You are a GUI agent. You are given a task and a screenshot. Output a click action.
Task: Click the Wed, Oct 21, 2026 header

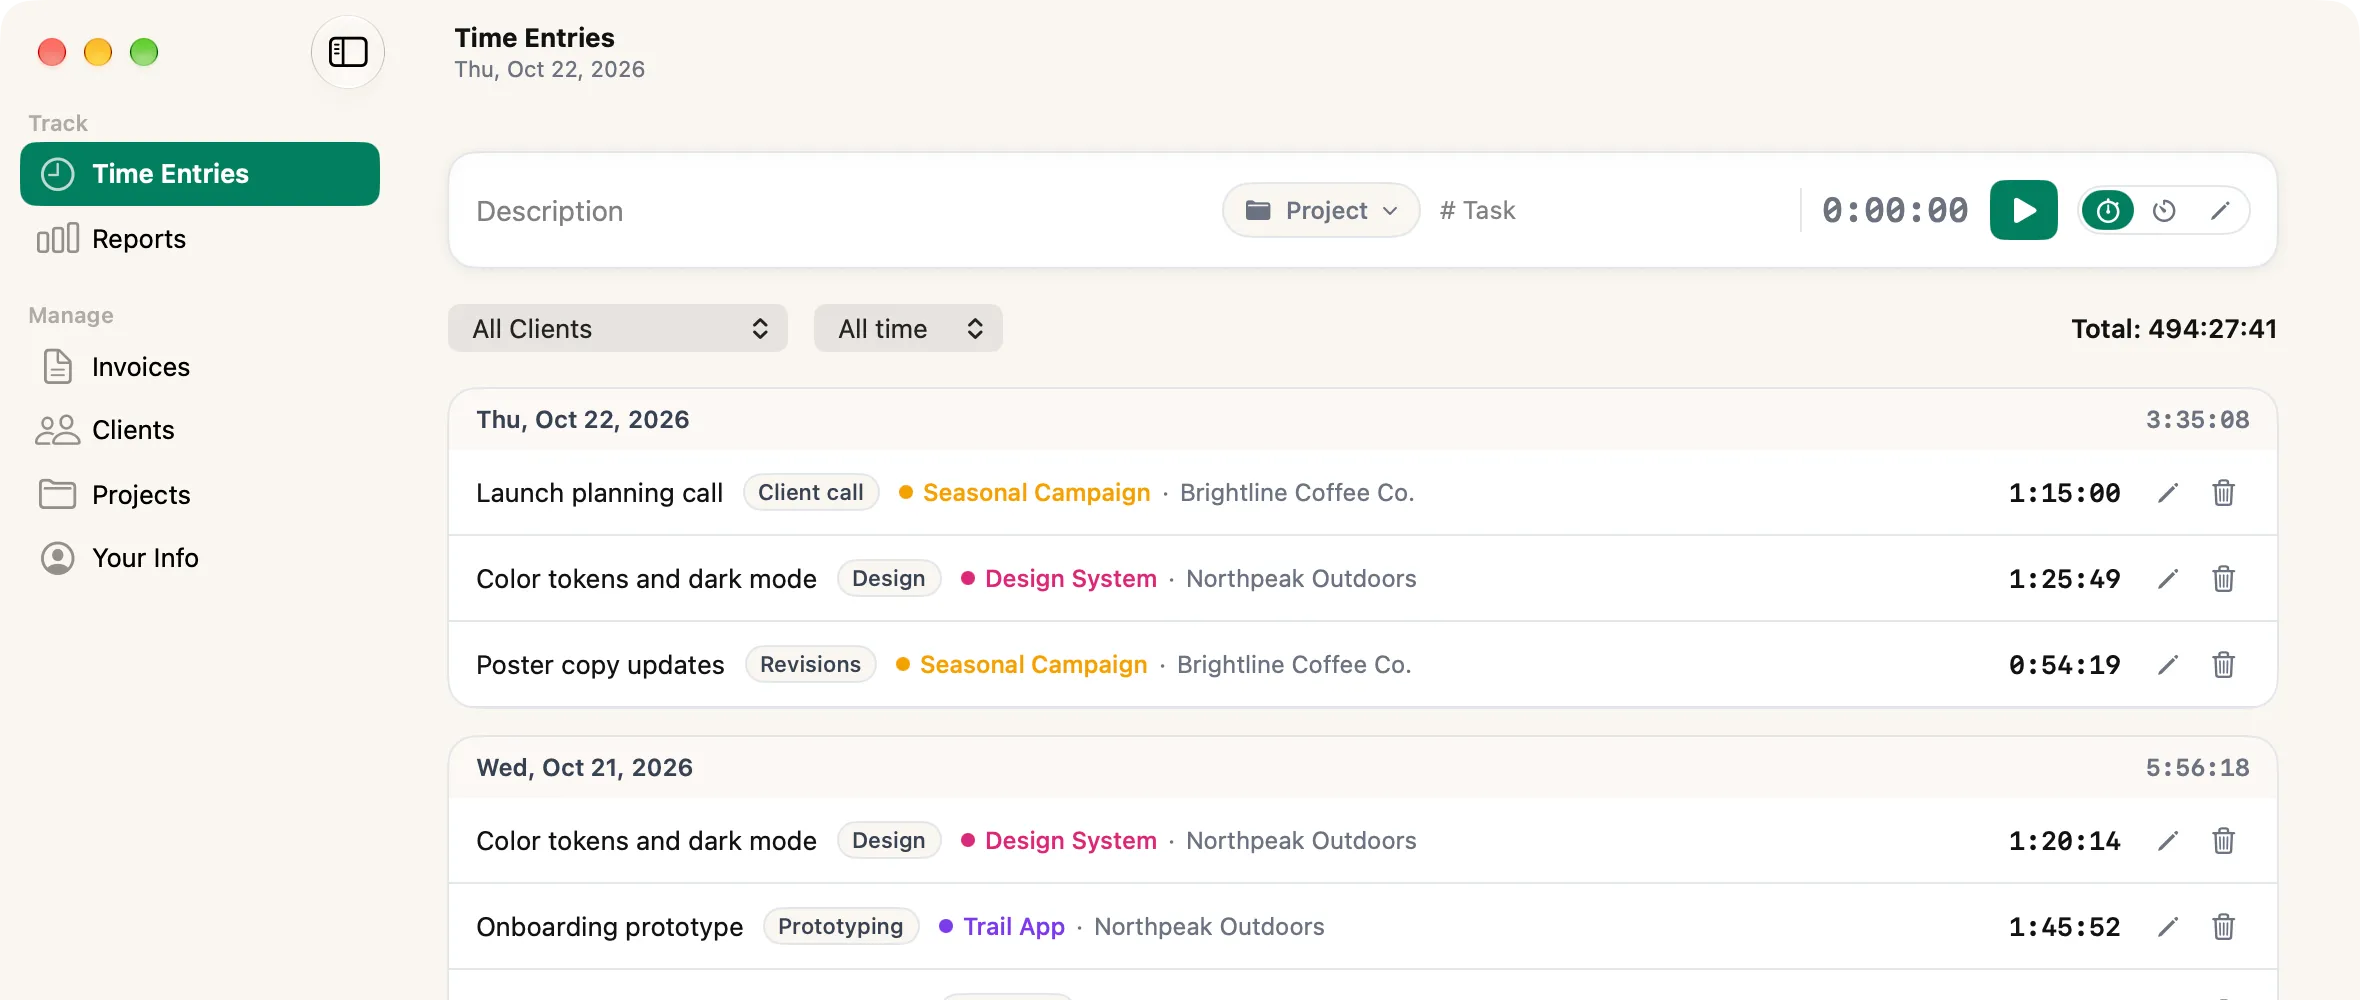point(585,768)
